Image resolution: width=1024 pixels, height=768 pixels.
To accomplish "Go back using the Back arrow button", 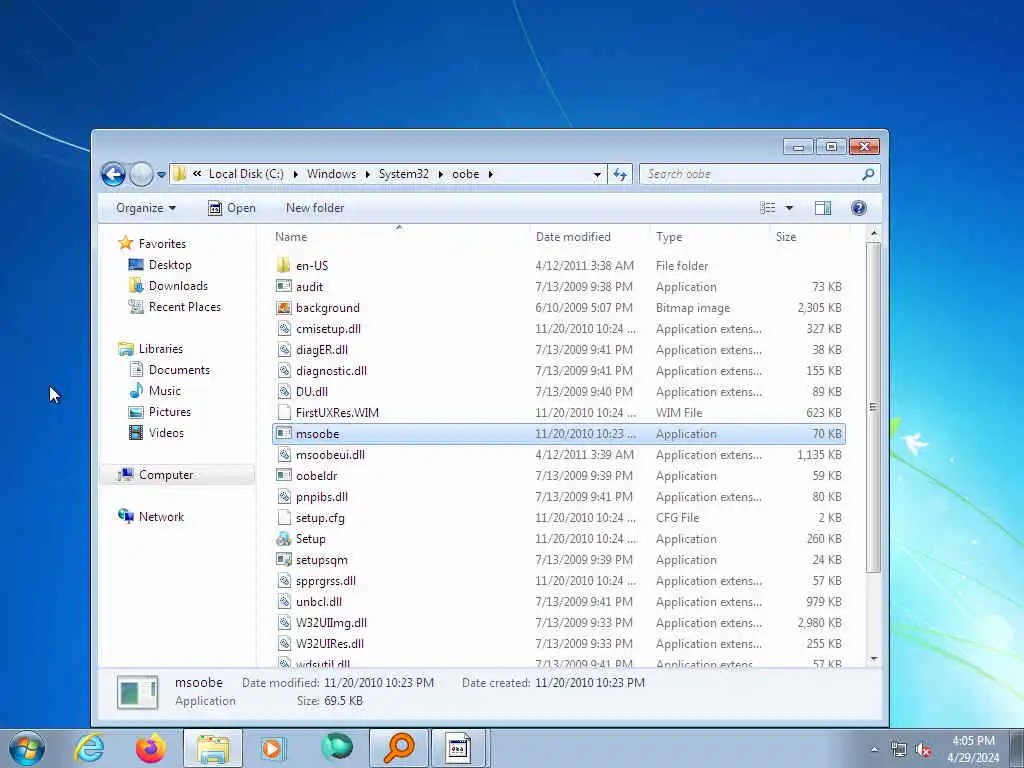I will tap(114, 174).
